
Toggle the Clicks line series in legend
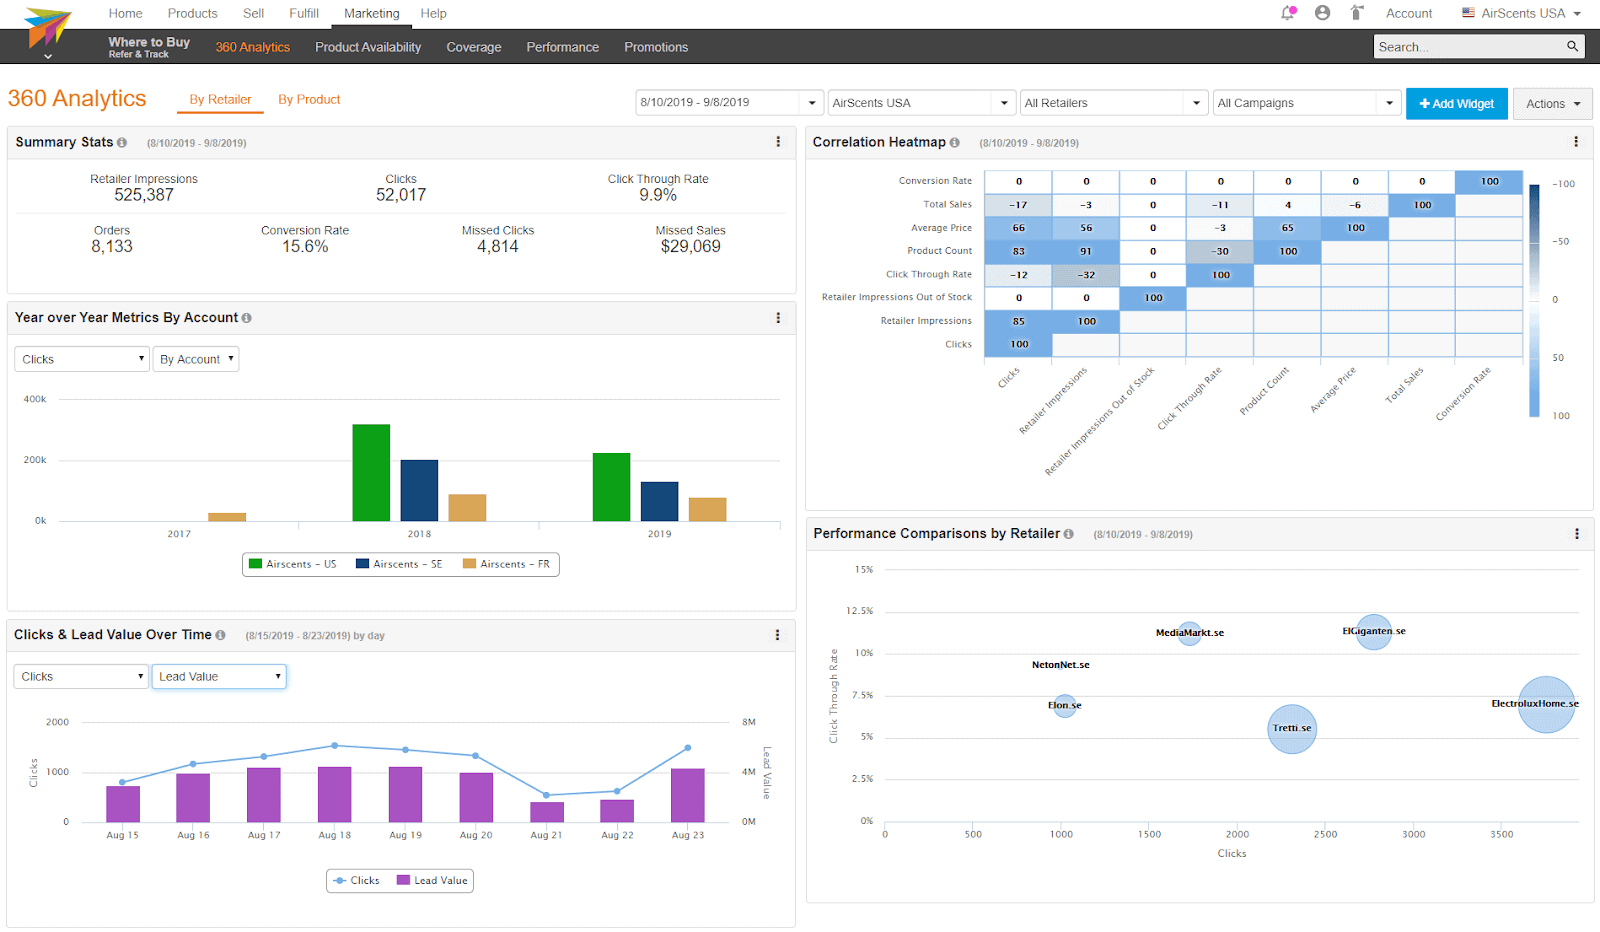(x=359, y=880)
